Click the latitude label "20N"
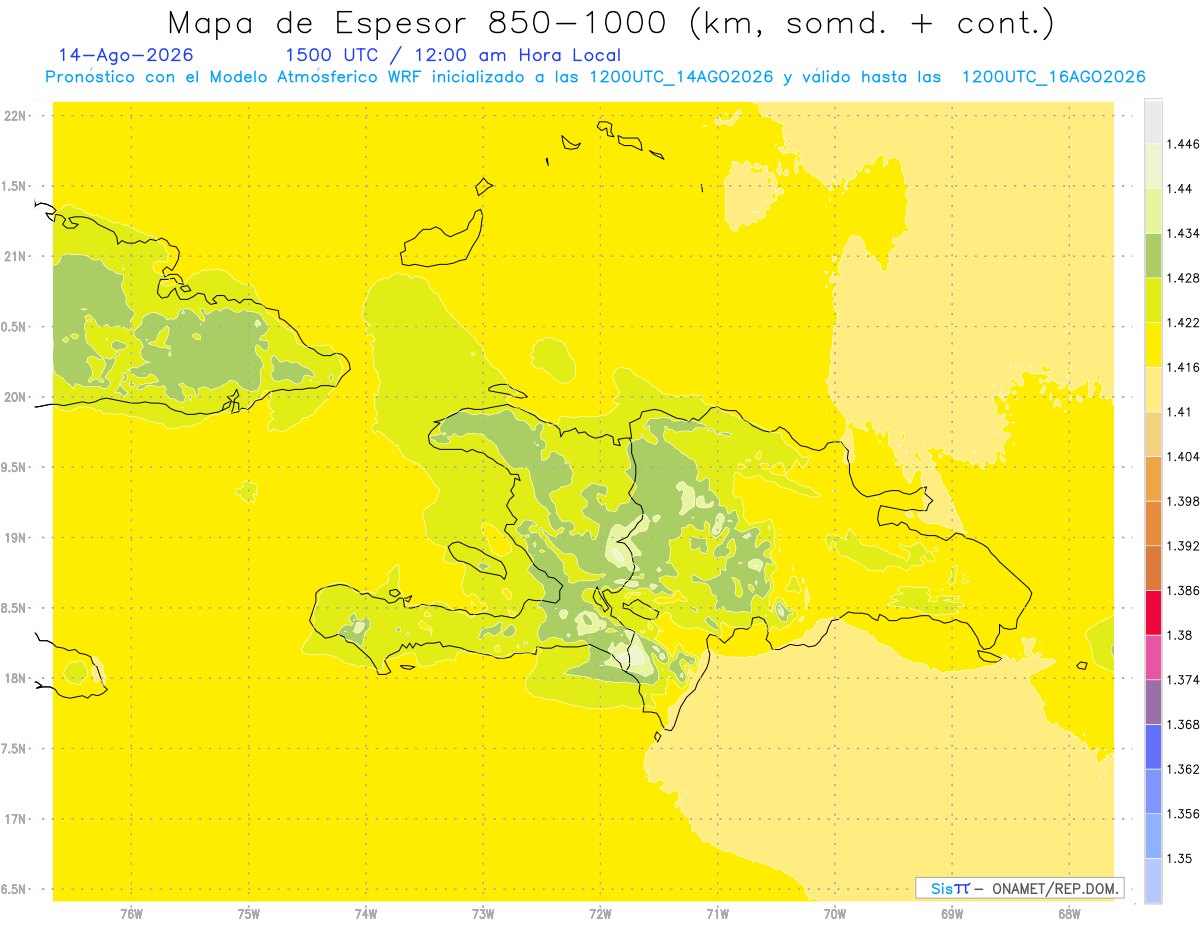 (x=16, y=397)
